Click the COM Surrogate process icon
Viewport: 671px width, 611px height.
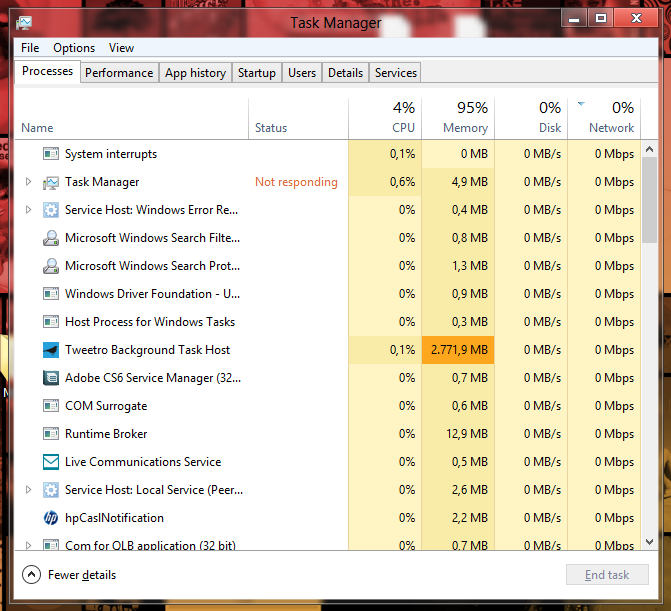(x=51, y=406)
